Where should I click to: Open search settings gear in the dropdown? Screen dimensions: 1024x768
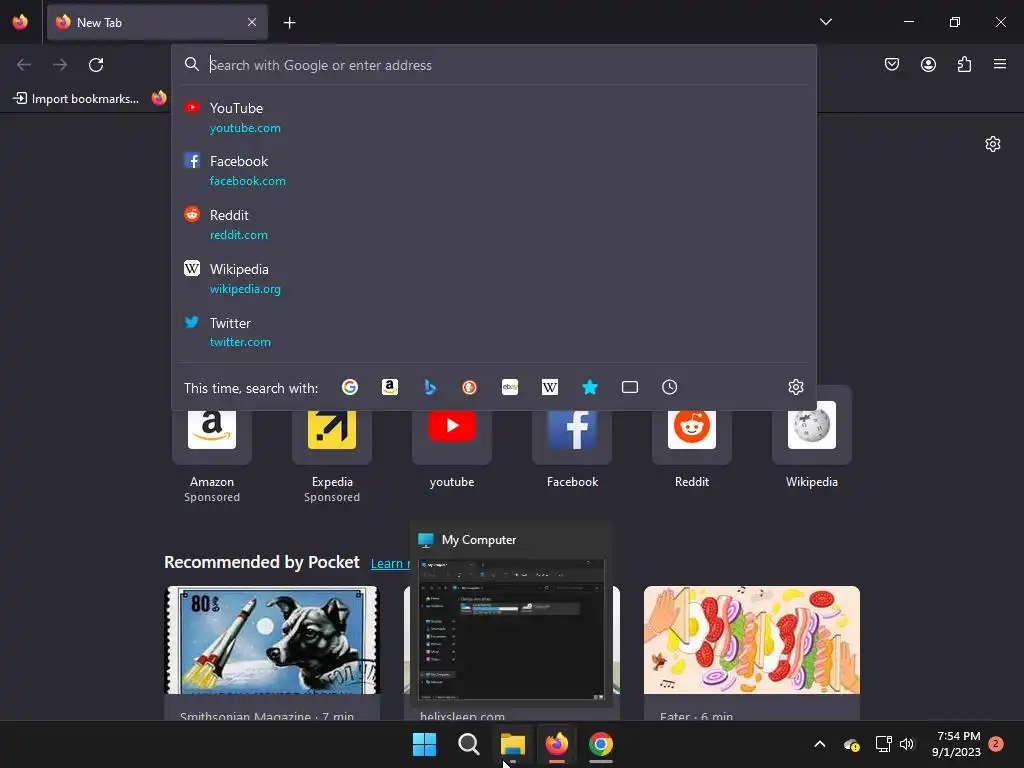[795, 387]
